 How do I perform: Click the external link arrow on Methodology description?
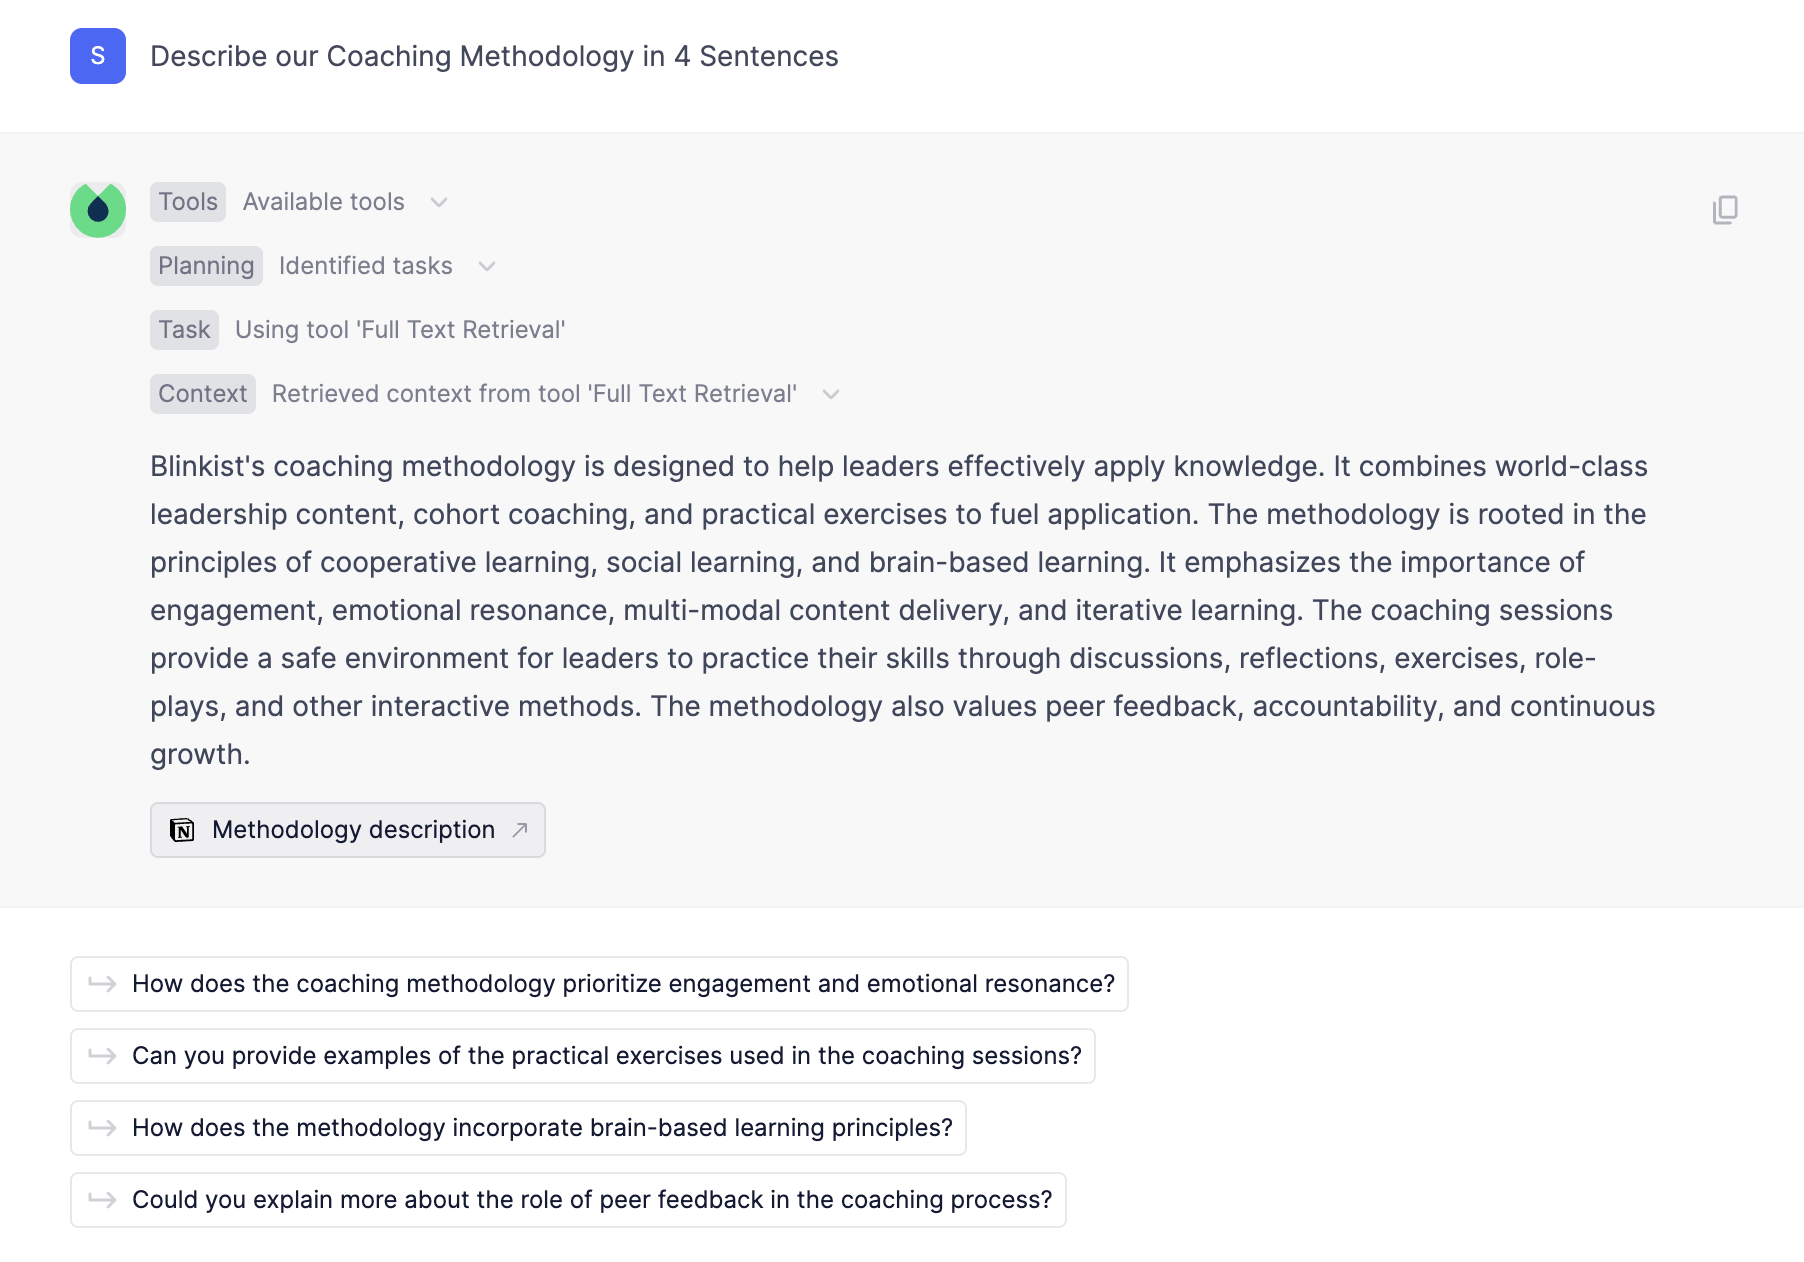coord(520,830)
